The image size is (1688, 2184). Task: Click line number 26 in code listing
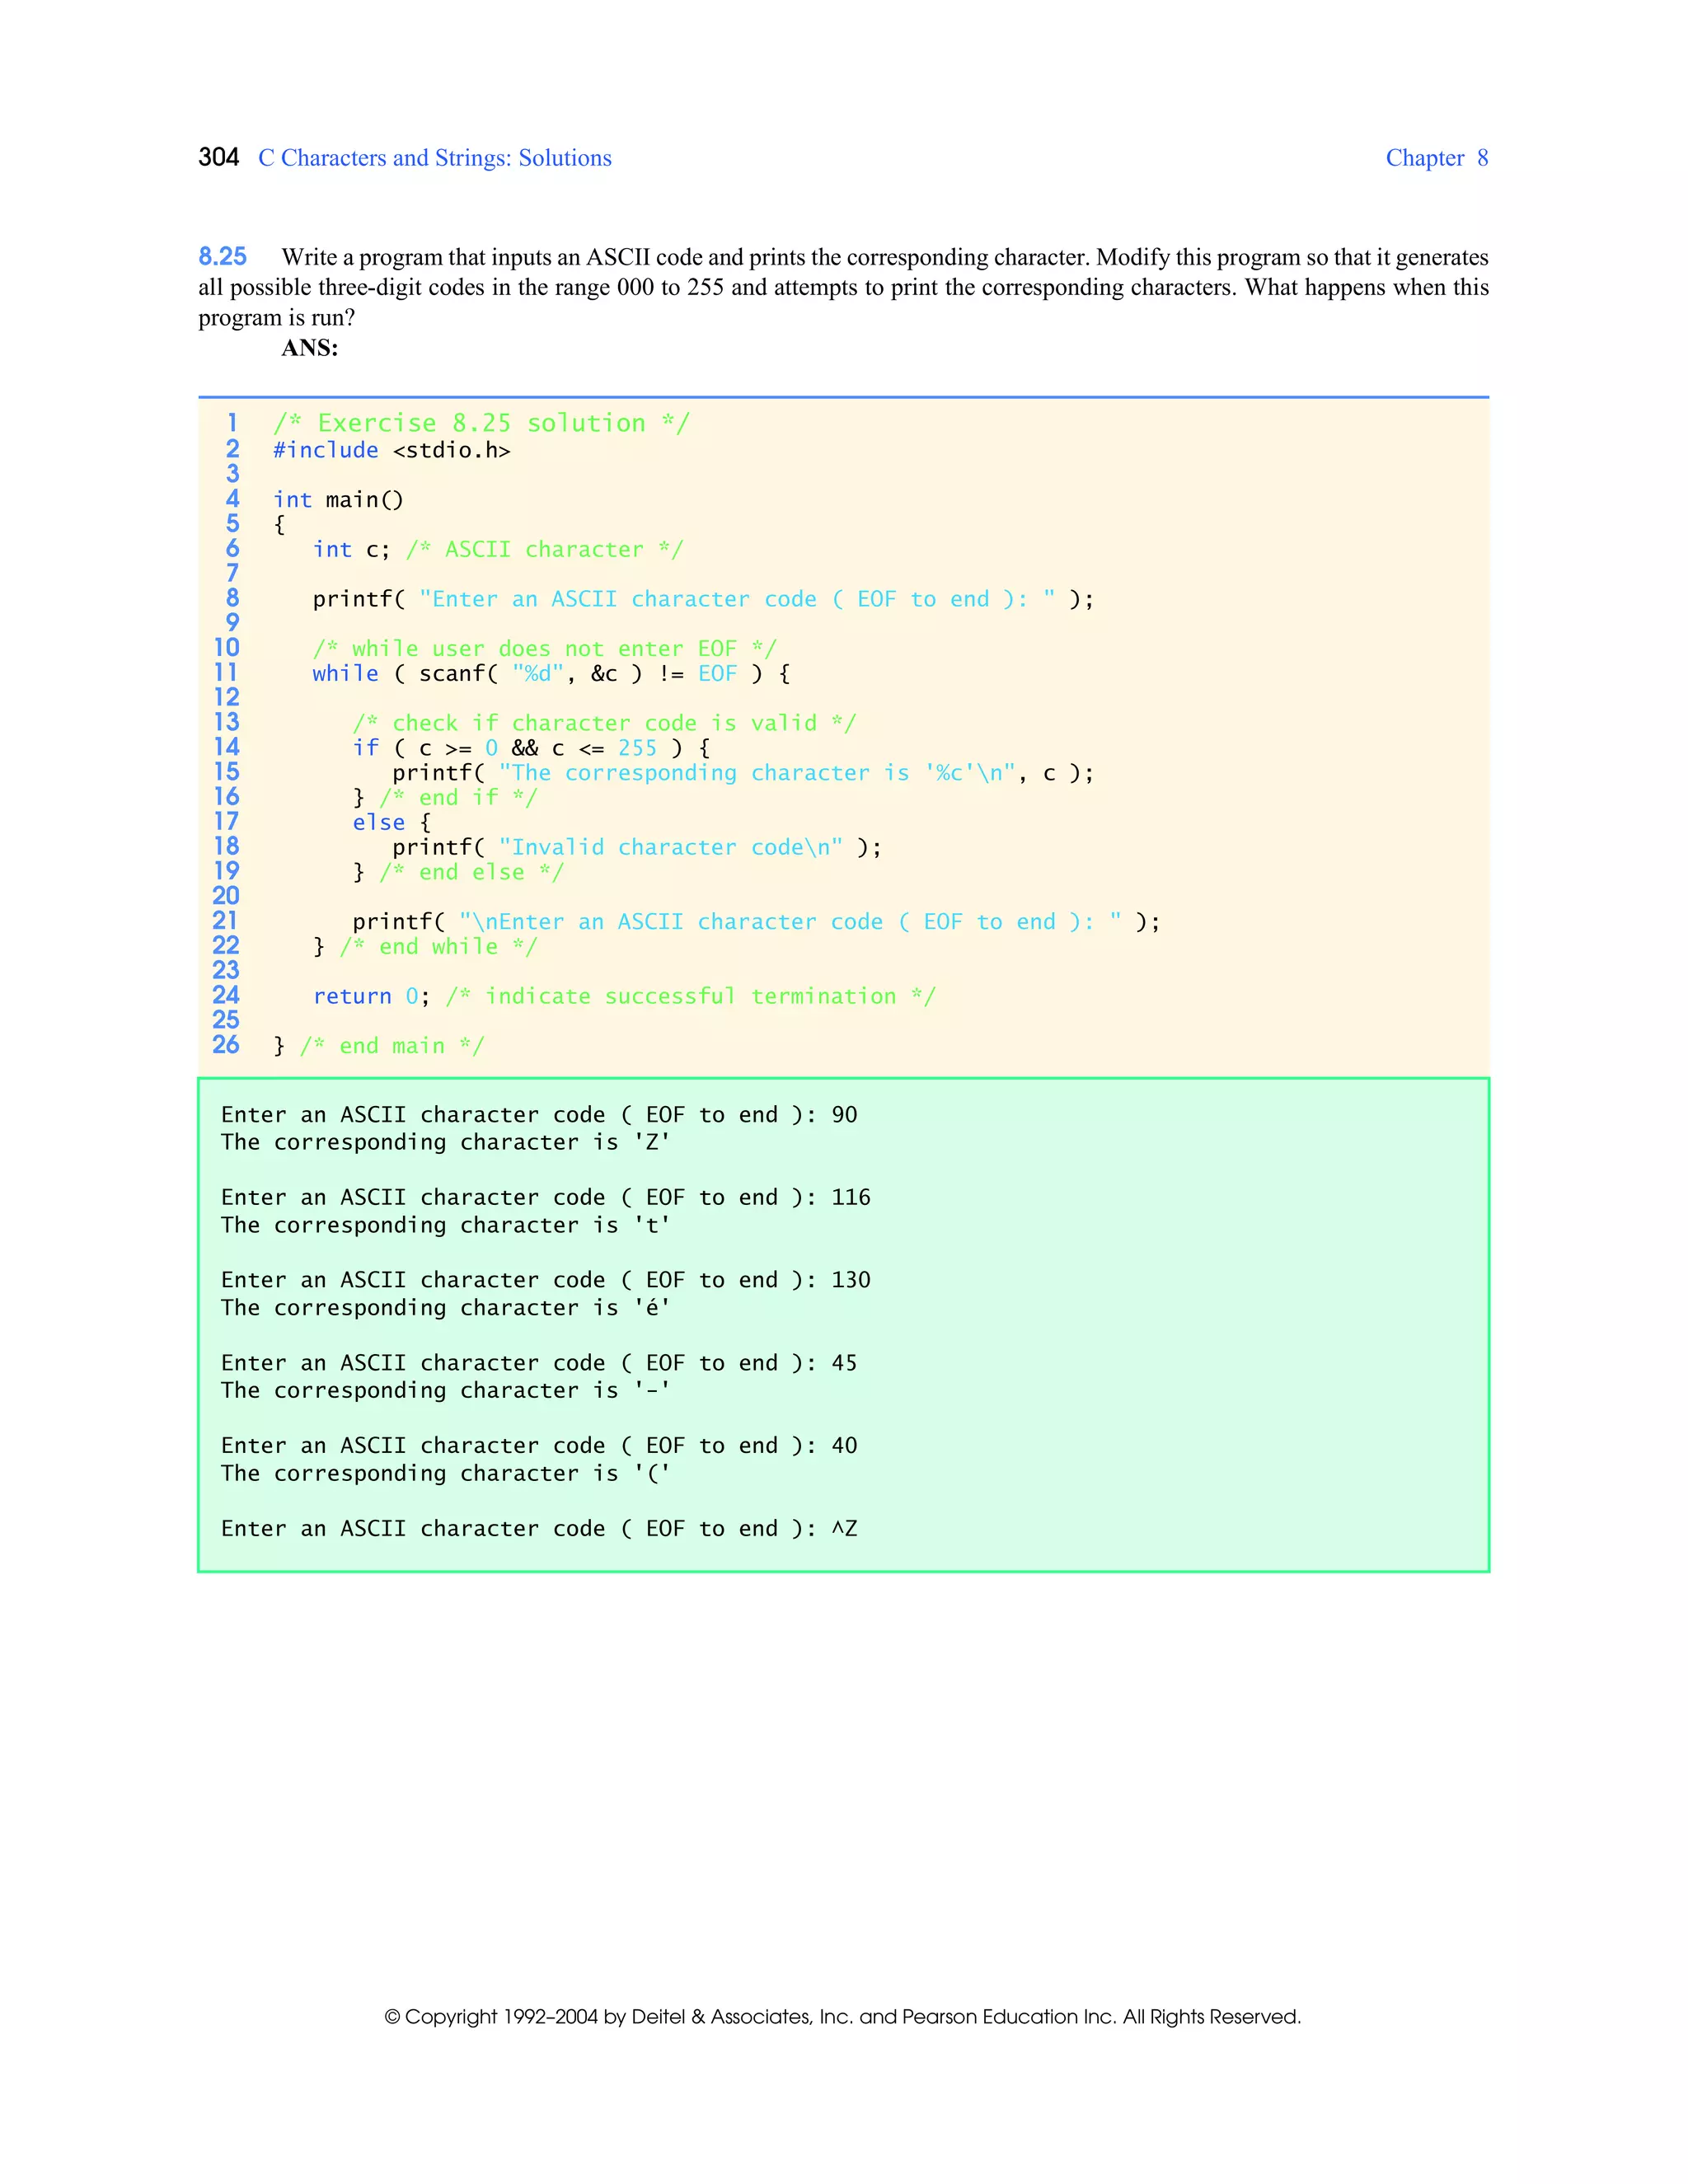point(226,1045)
